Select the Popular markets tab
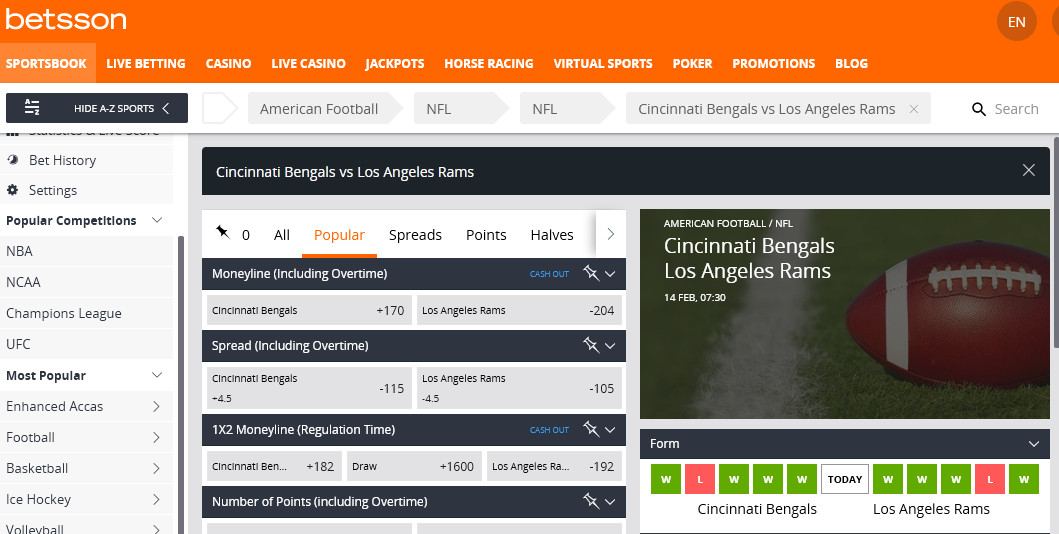Image resolution: width=1059 pixels, height=534 pixels. coord(339,235)
